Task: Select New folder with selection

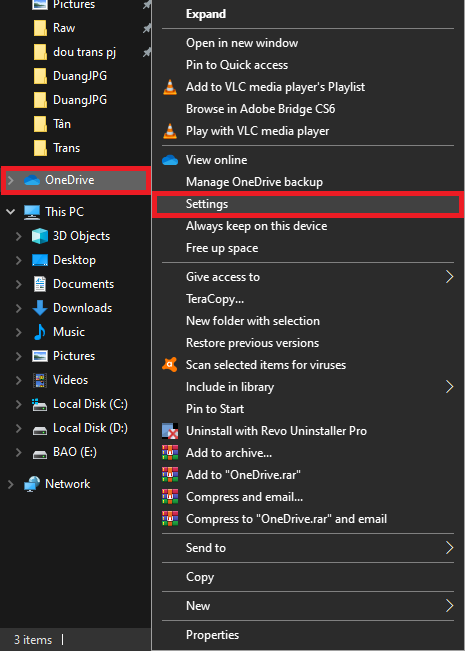Action: point(308,321)
